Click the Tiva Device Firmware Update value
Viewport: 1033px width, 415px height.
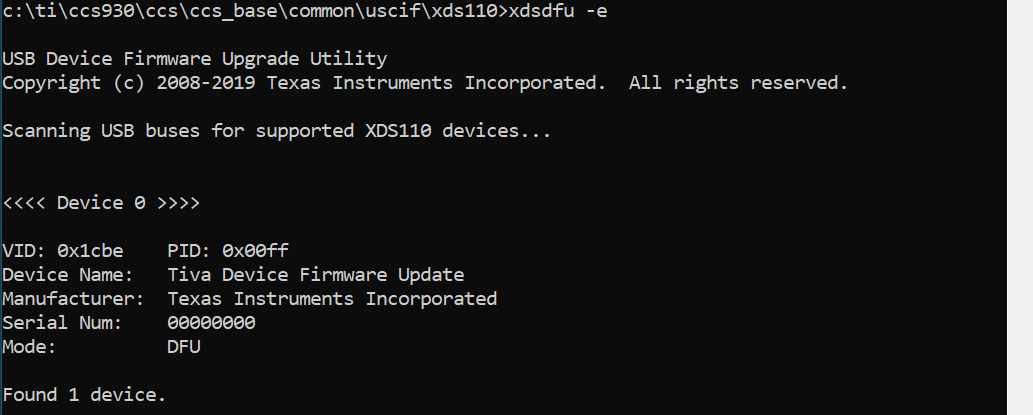click(x=315, y=274)
